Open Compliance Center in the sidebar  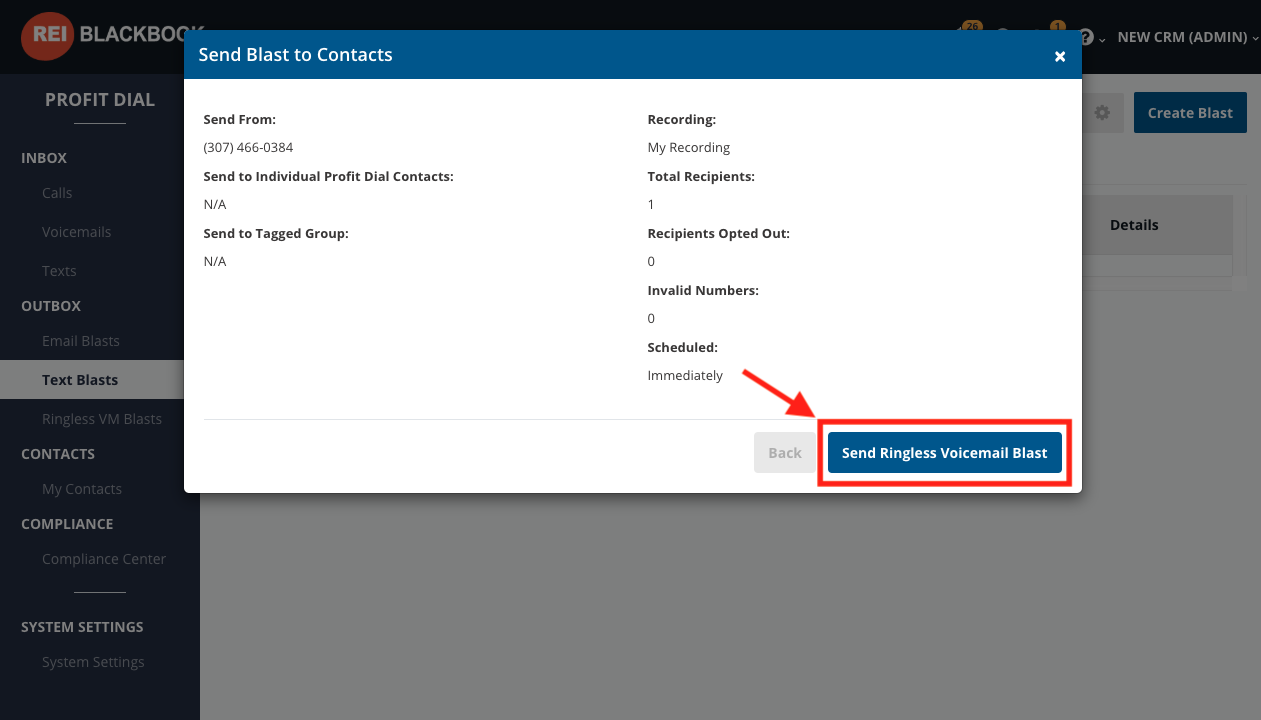coord(103,559)
